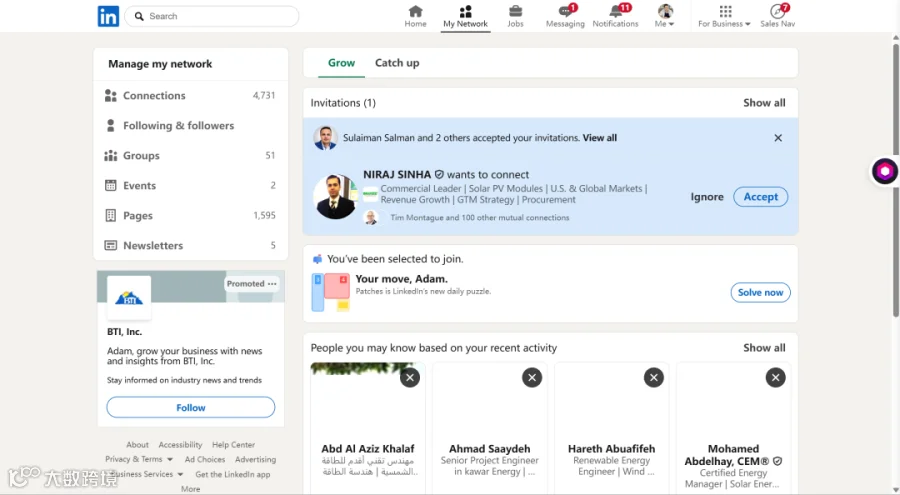Open Sales Nav compass icon
This screenshot has height=495, width=900.
(777, 16)
